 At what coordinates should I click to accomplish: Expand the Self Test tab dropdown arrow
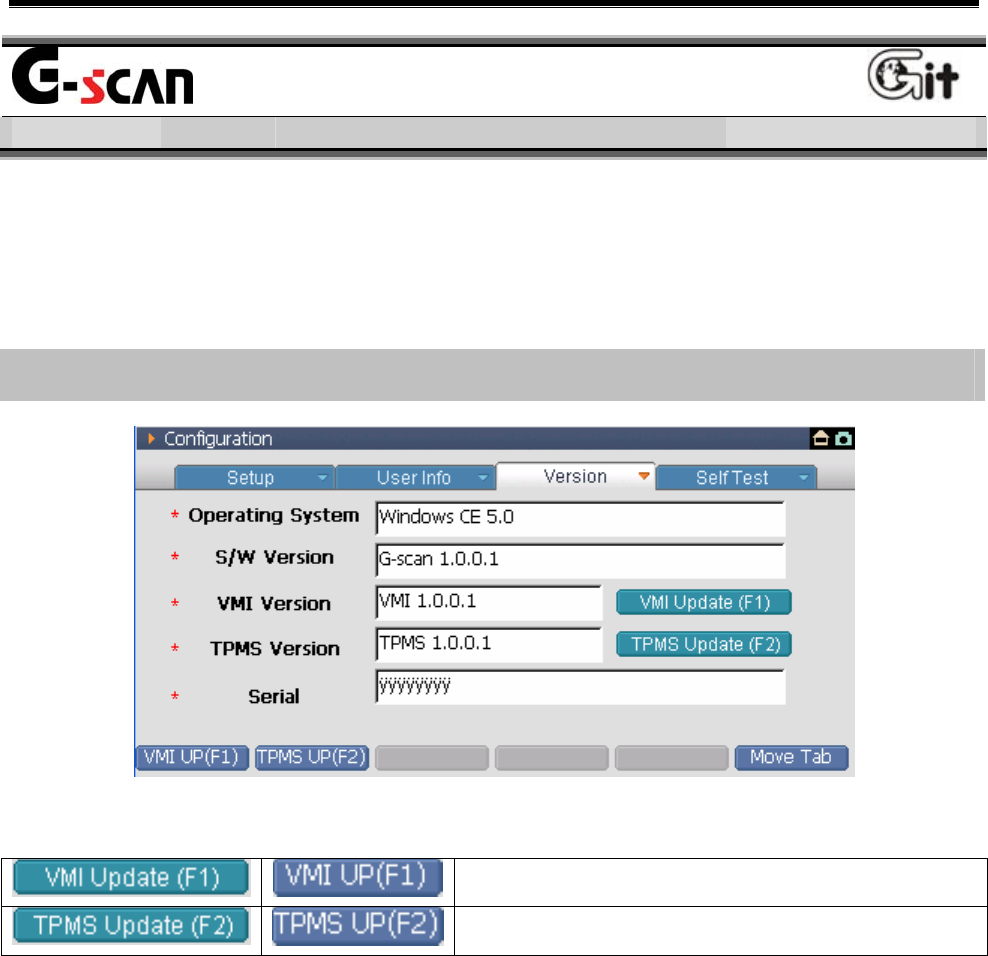click(x=803, y=478)
